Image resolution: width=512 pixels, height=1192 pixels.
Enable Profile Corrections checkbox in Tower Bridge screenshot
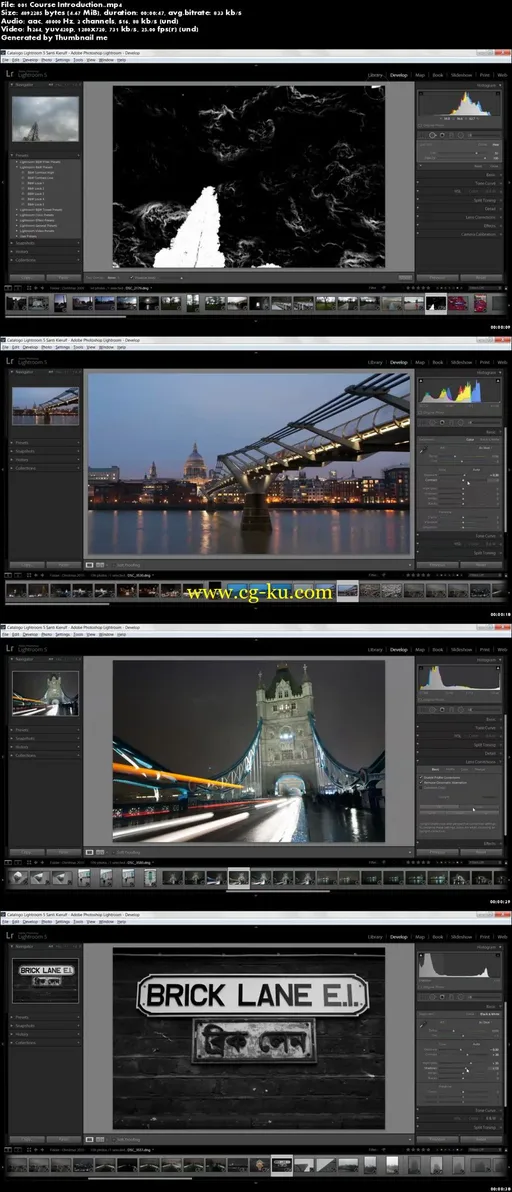coord(422,777)
